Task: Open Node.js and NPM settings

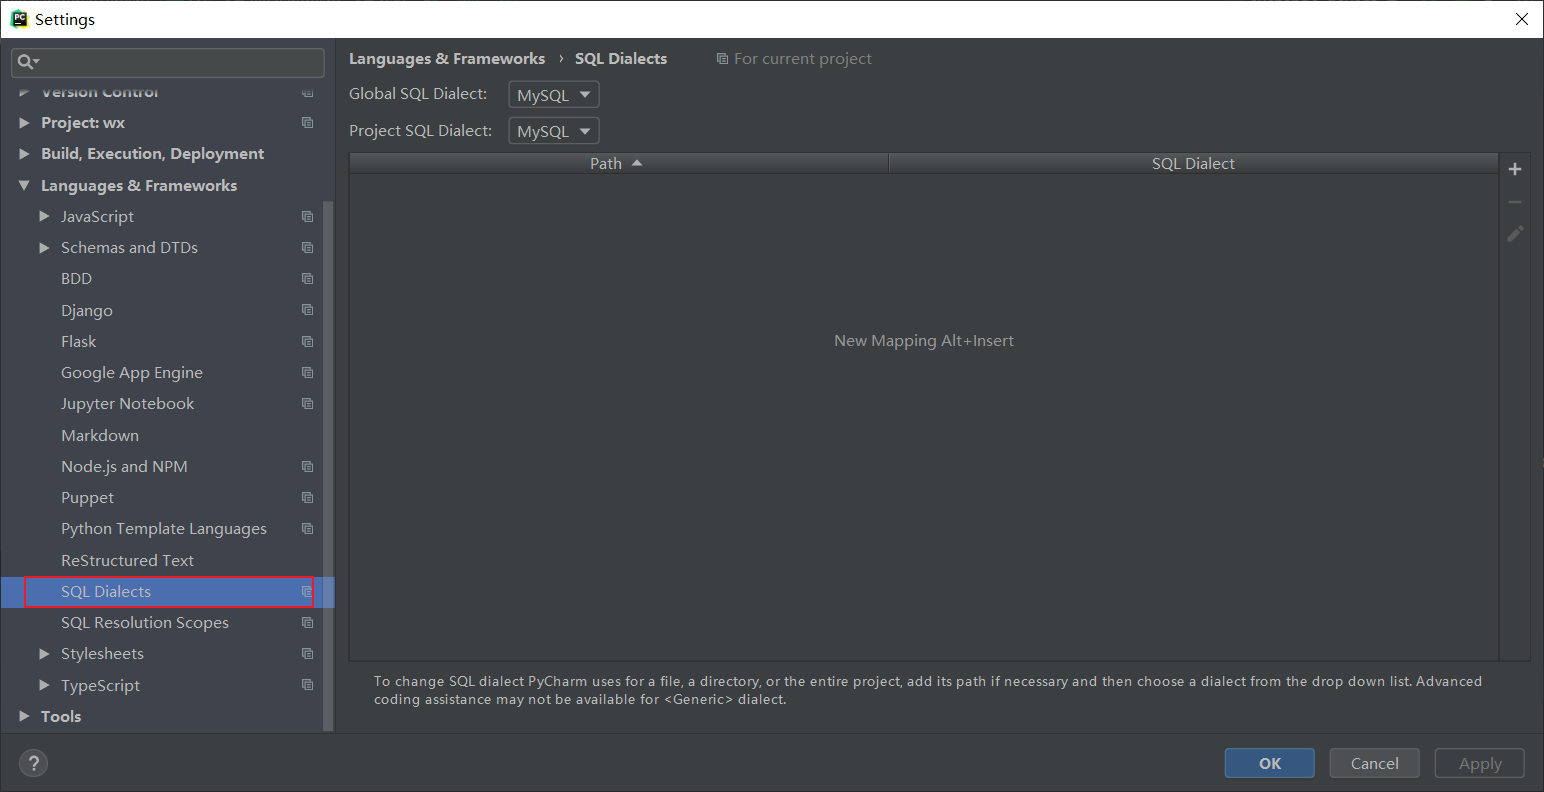Action: click(124, 467)
